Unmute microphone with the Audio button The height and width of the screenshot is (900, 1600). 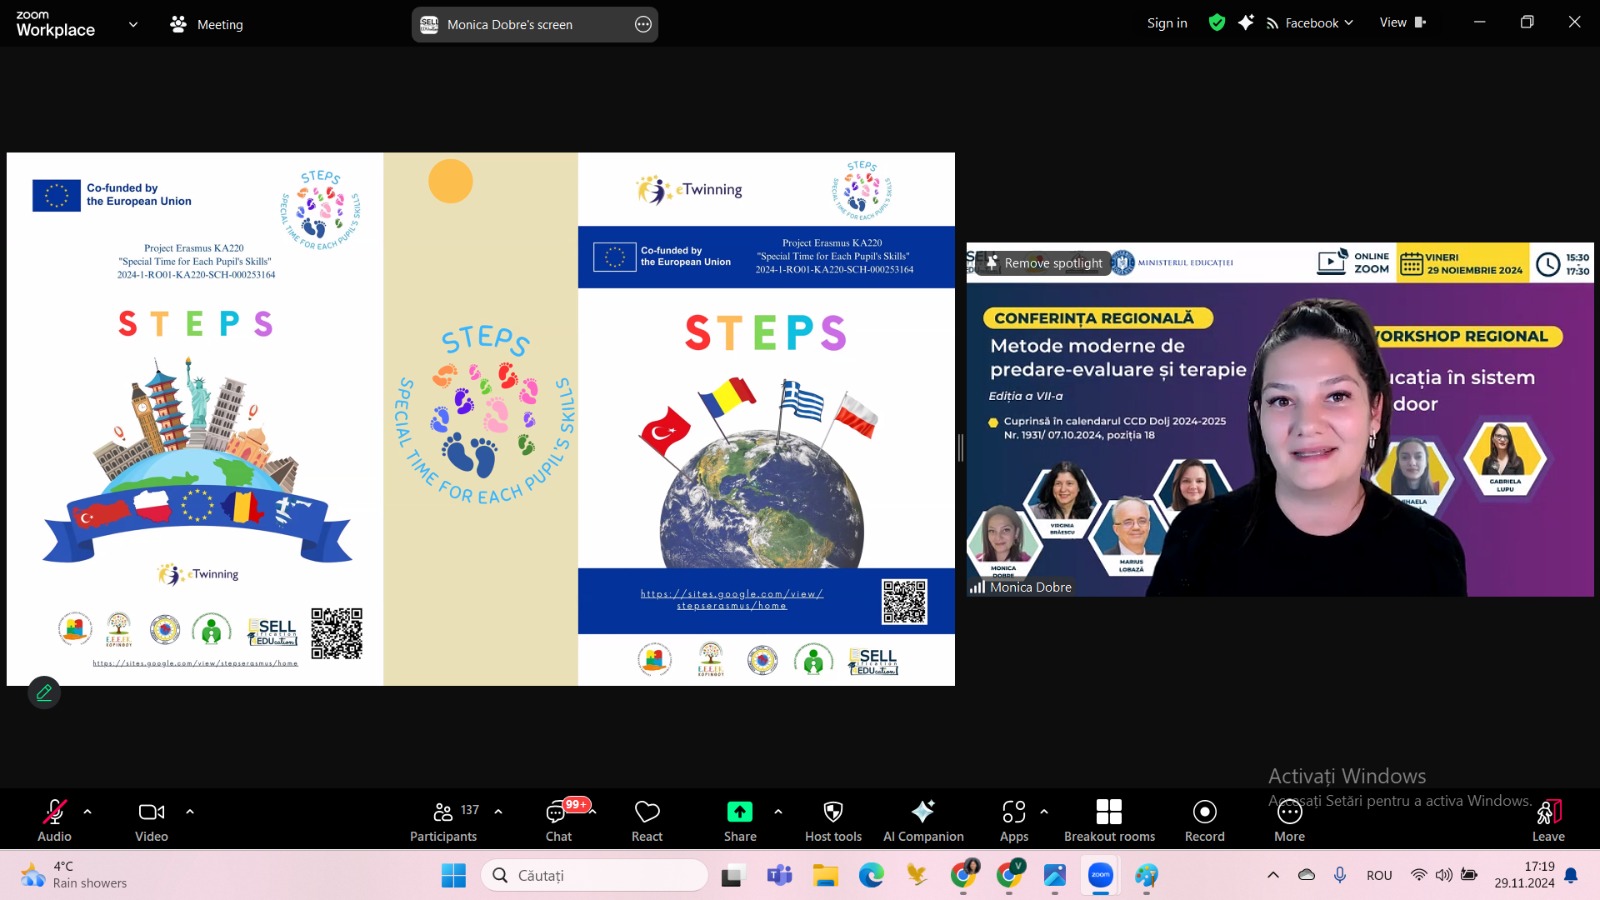54,819
